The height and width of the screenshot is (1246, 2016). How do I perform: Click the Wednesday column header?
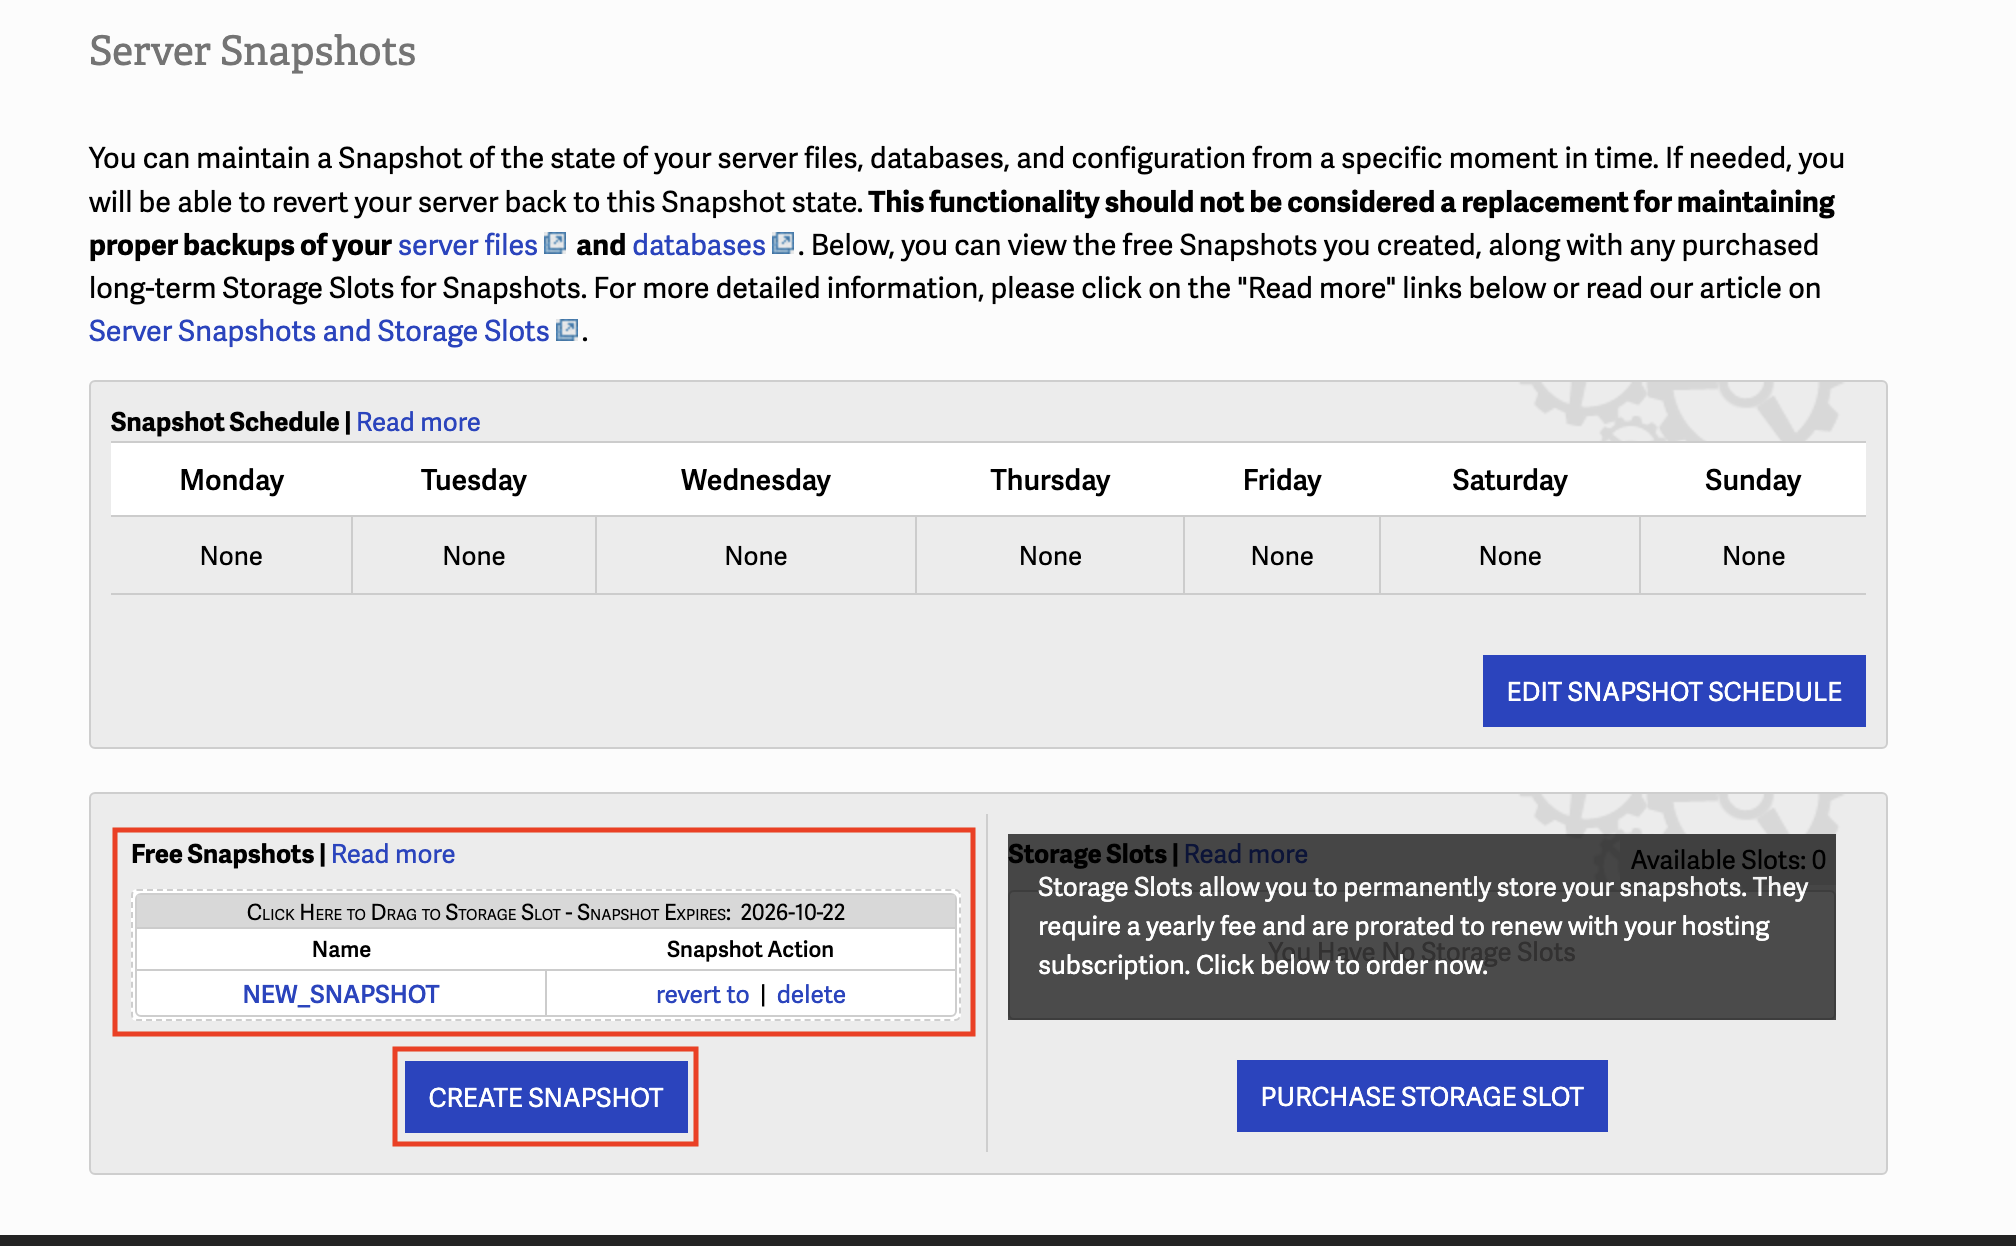coord(756,480)
